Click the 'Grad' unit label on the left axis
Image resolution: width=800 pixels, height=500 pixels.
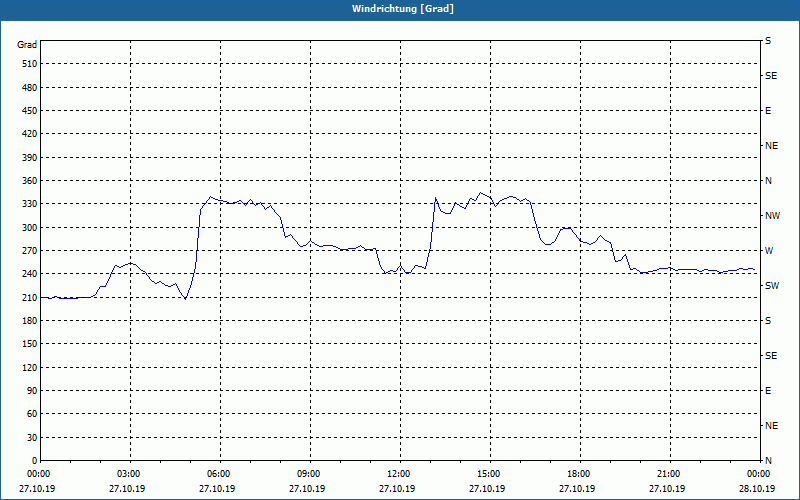(x=27, y=45)
